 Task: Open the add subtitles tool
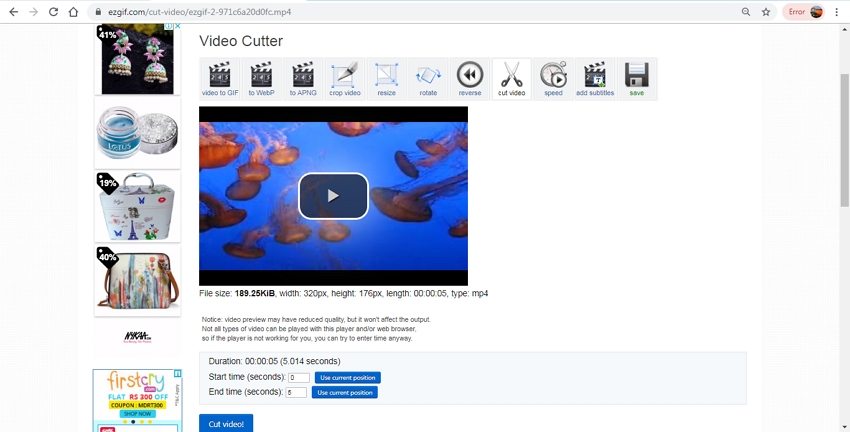(595, 78)
